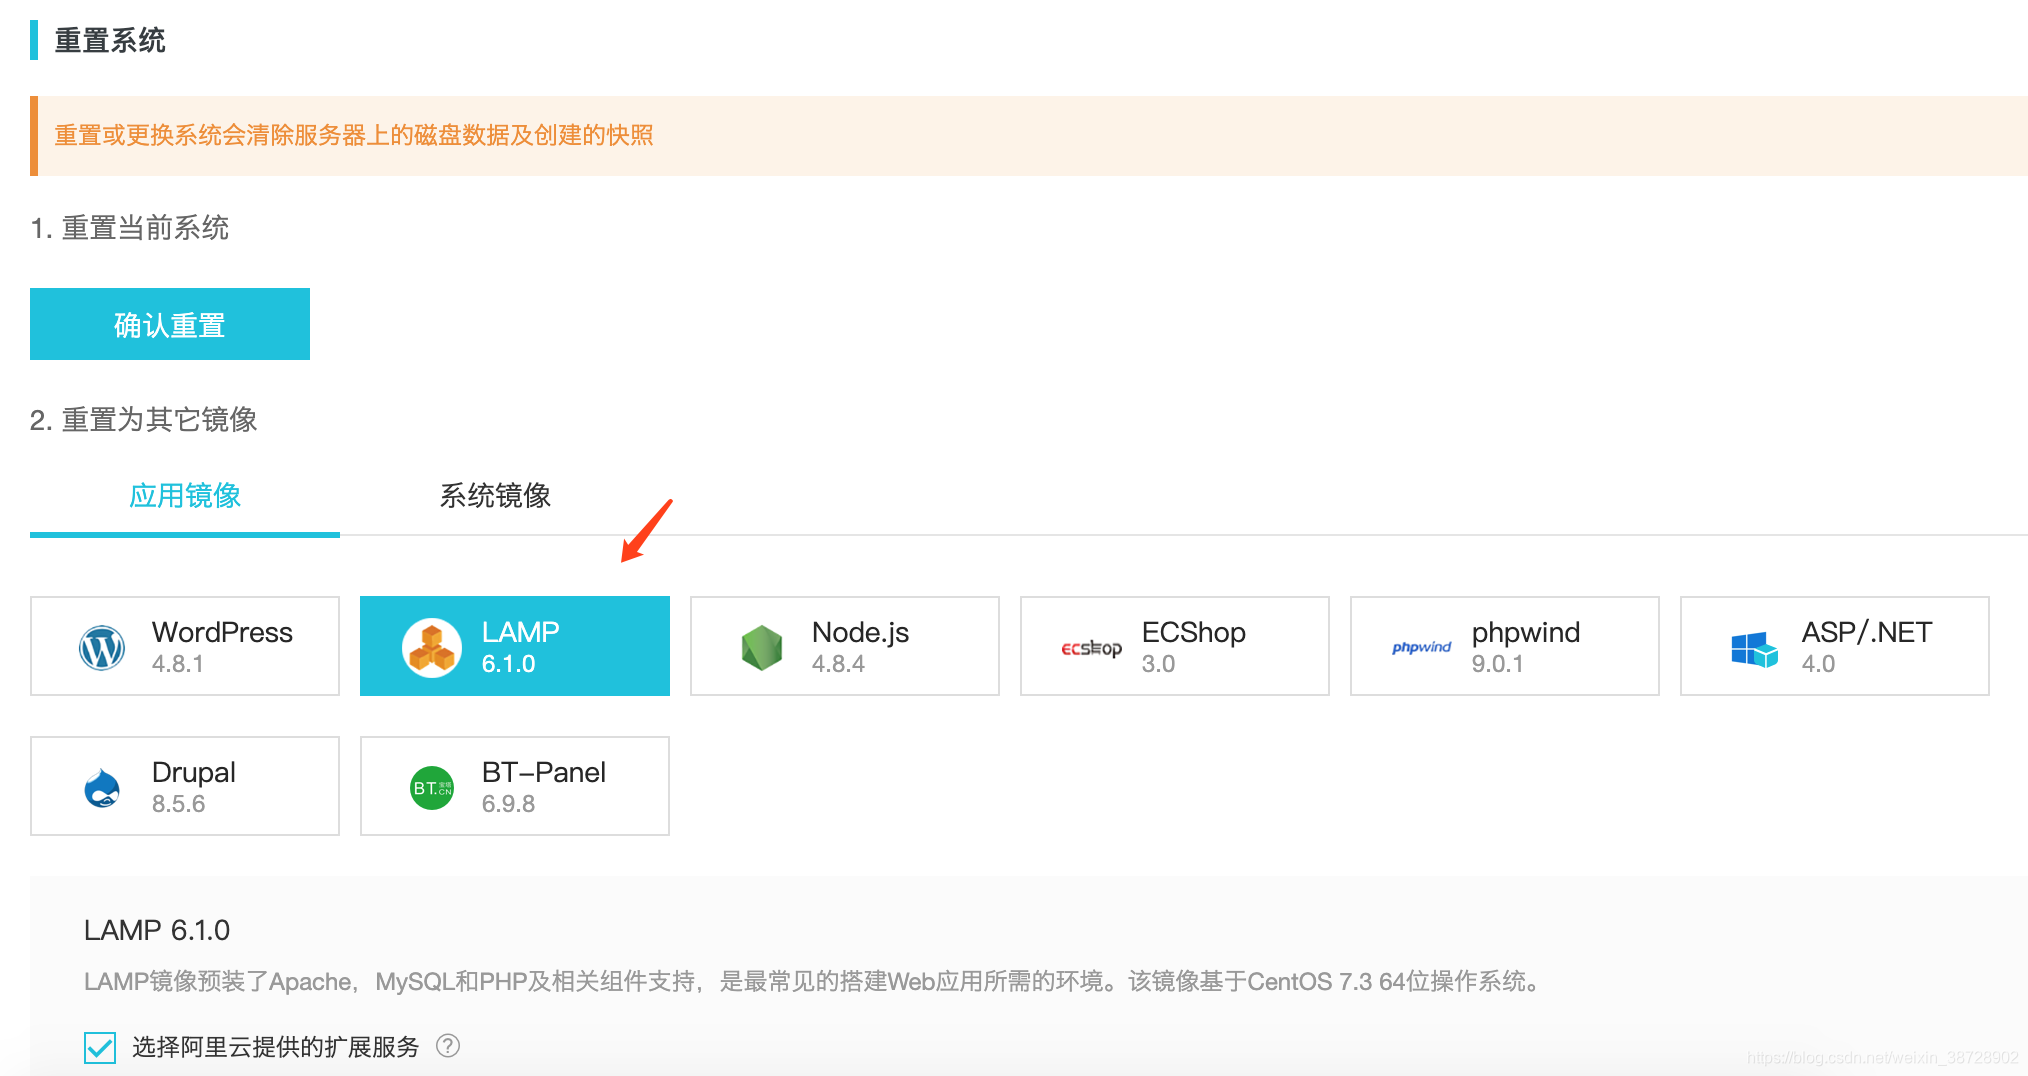Click the 2. 重置为其它镜像 heading
Image resolution: width=2028 pixels, height=1076 pixels.
(144, 420)
